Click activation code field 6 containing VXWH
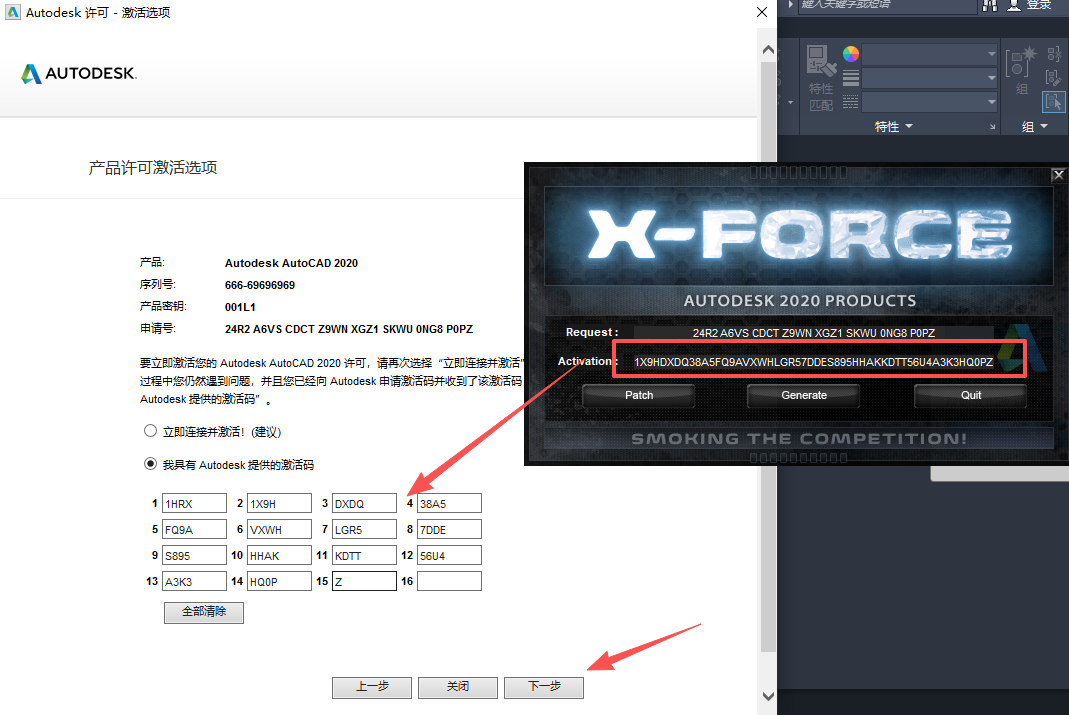 point(280,529)
